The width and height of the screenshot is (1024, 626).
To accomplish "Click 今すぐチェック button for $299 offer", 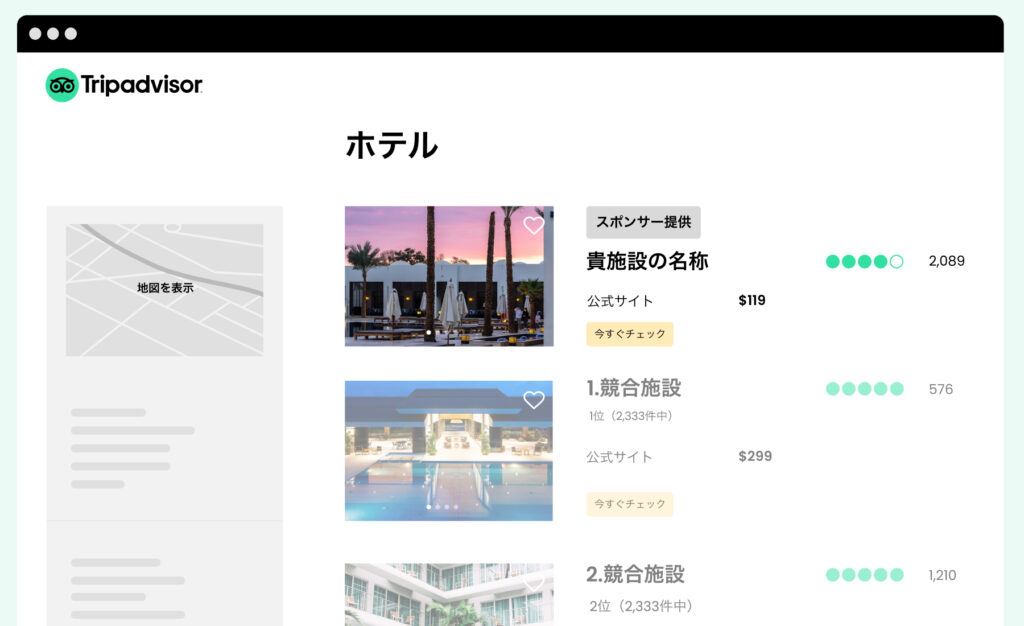I will tap(630, 504).
